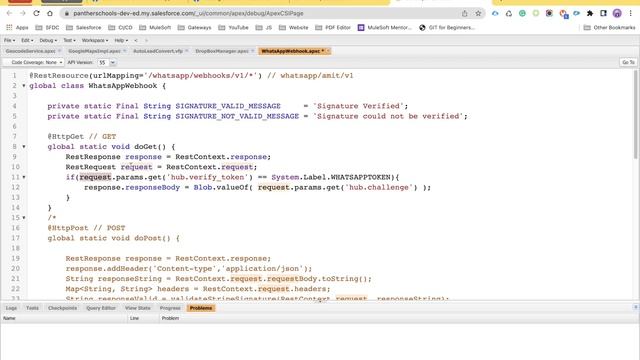Open the Help menu
The image size is (640, 360).
coord(121,40)
